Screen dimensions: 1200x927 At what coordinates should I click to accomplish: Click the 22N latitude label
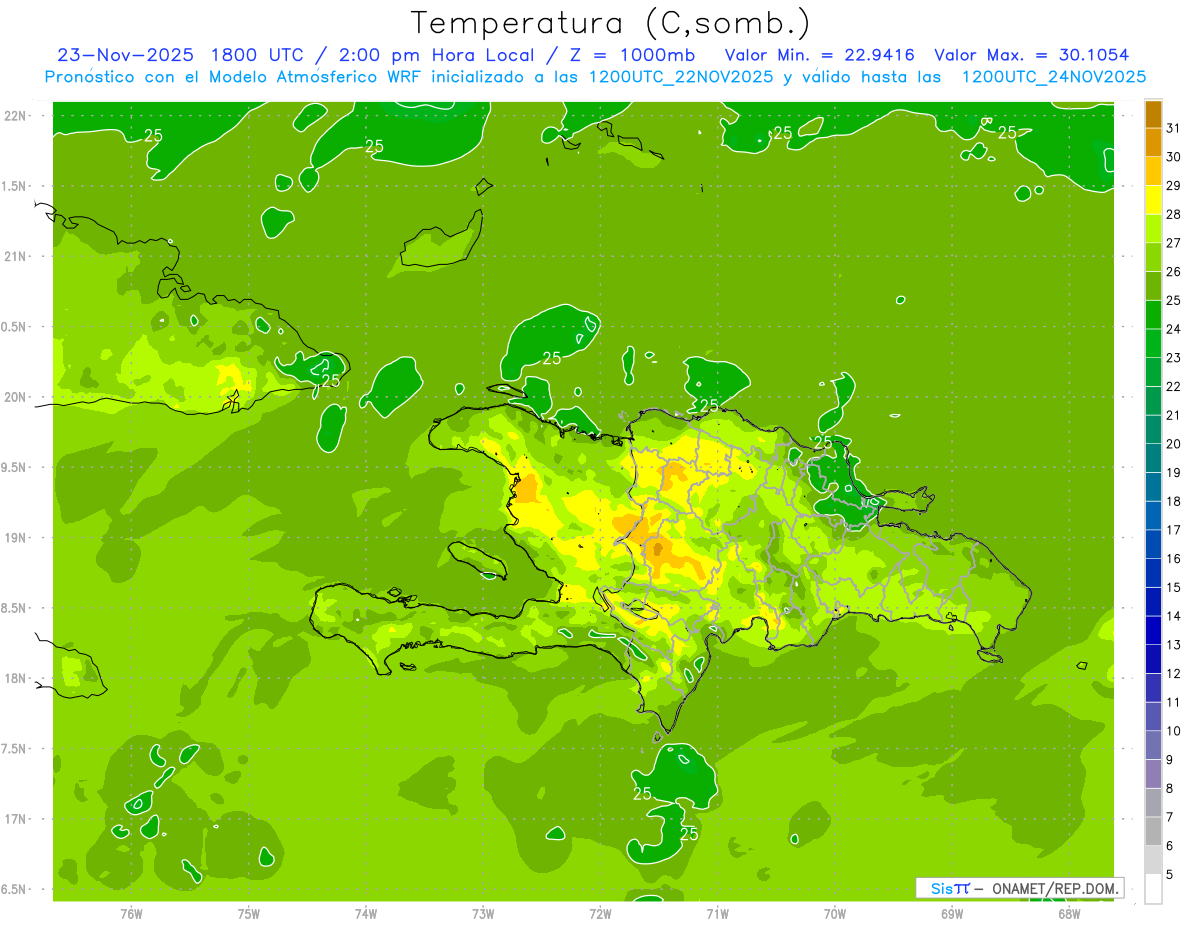(x=15, y=116)
